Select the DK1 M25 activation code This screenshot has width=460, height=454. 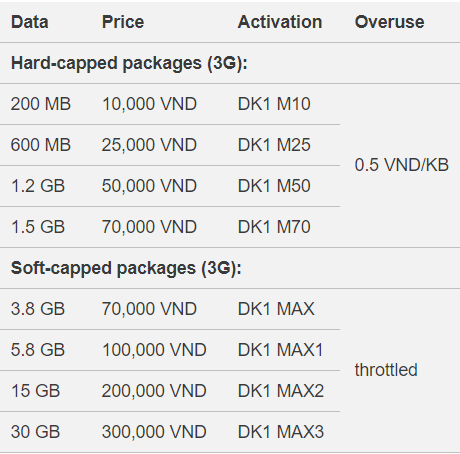coord(274,145)
